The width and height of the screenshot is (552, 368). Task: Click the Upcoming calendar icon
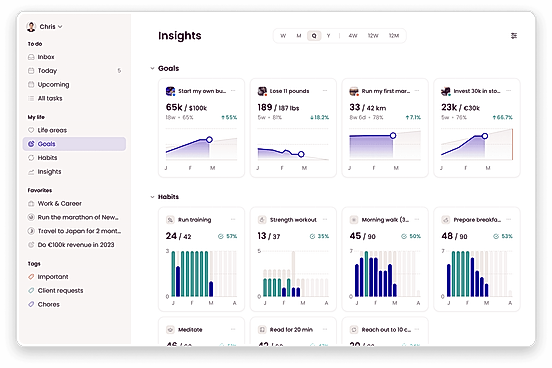tap(31, 85)
